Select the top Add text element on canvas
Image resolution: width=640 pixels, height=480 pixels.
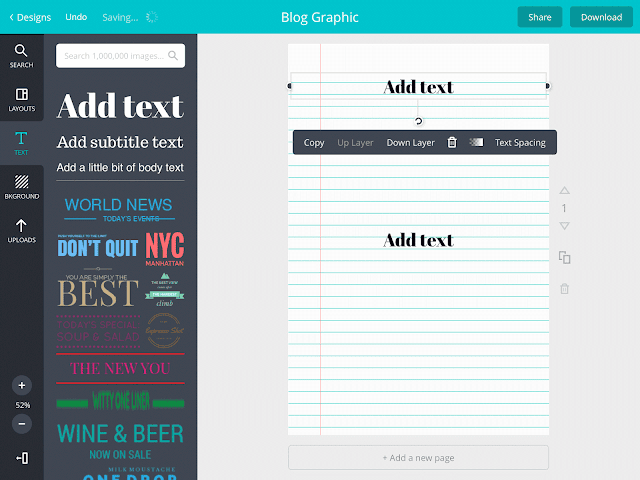[418, 87]
